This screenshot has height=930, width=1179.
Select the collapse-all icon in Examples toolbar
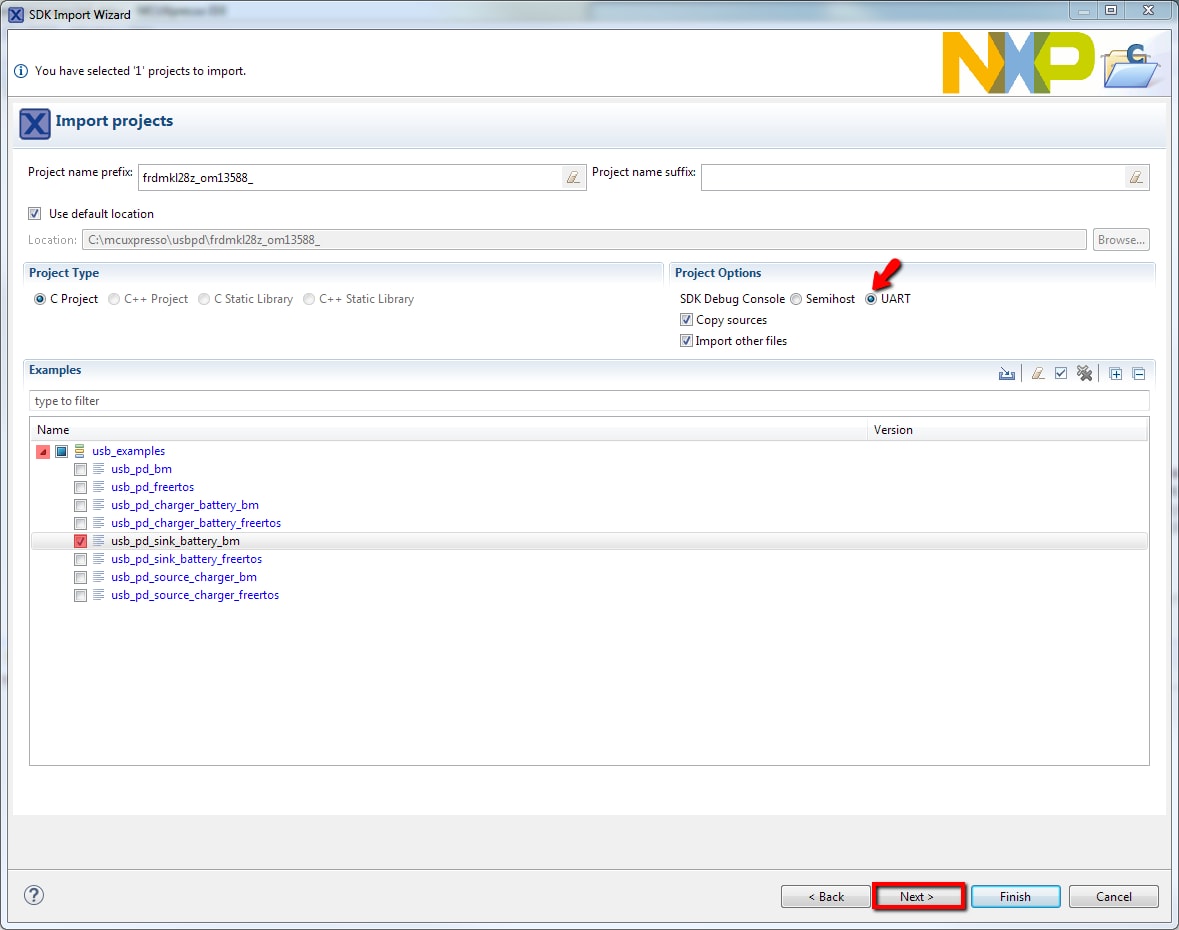(x=1138, y=372)
